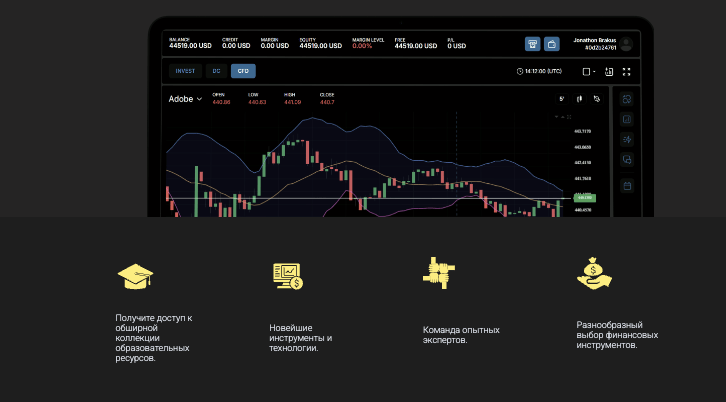Toggle fullscreen mode for the platform

click(627, 71)
